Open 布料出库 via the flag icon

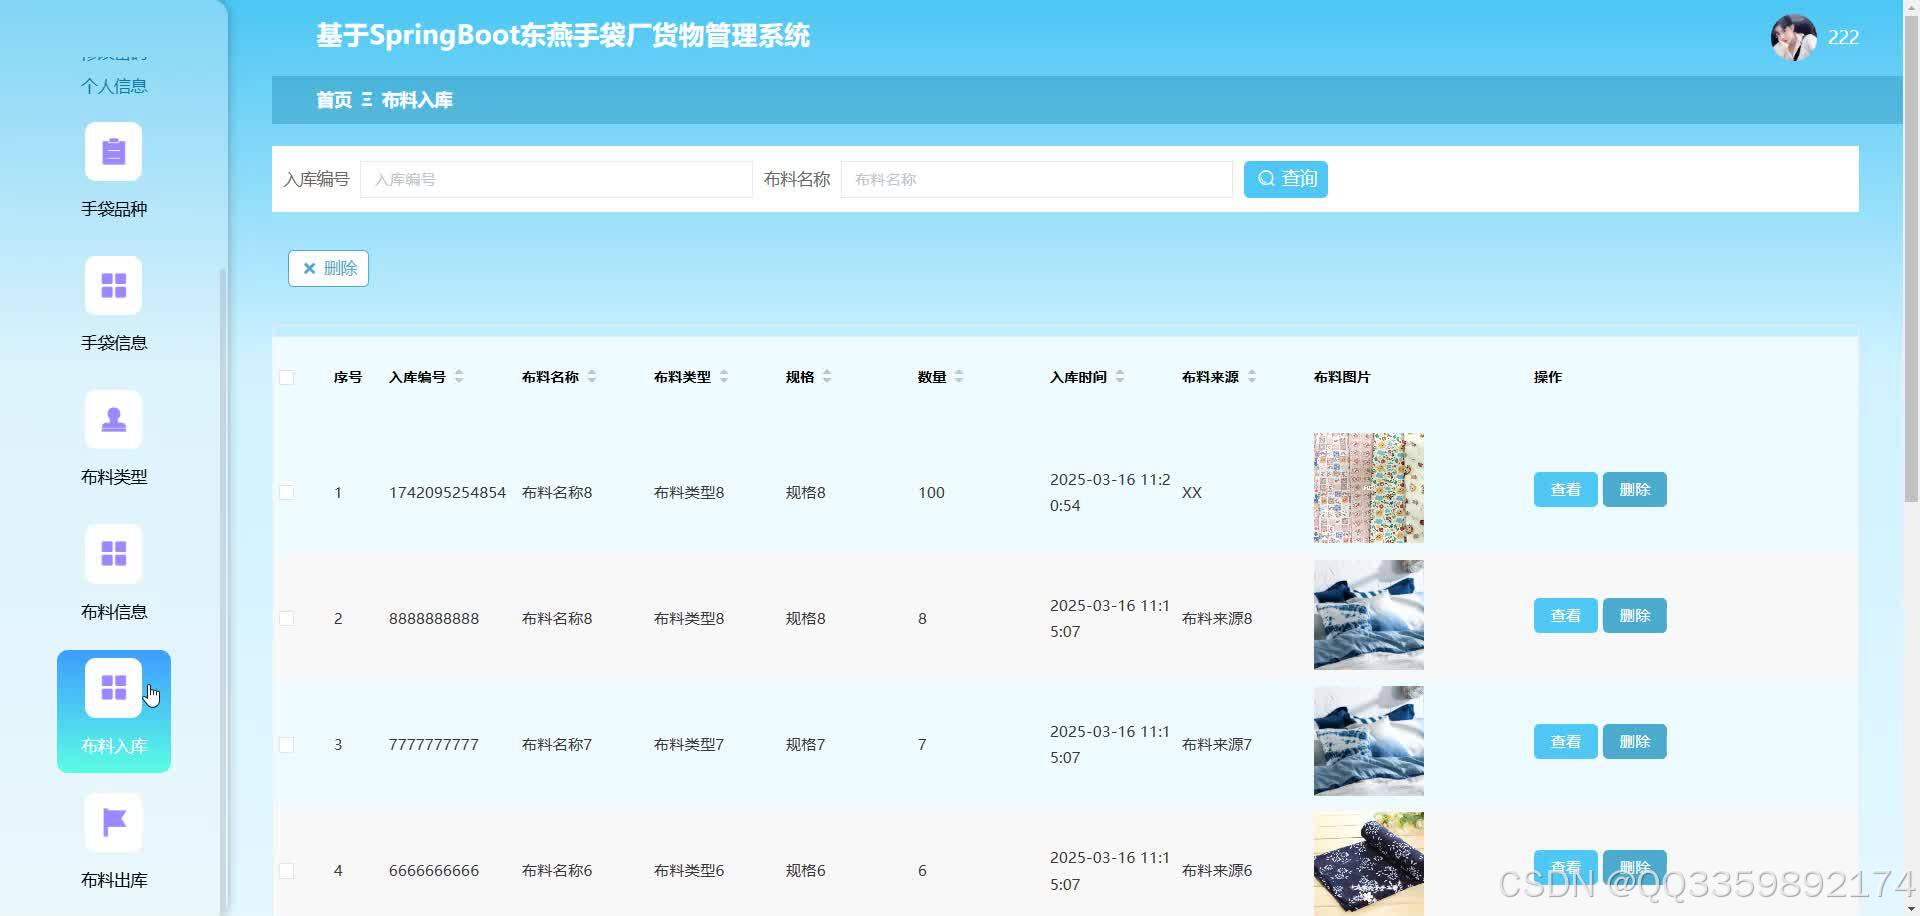point(113,822)
